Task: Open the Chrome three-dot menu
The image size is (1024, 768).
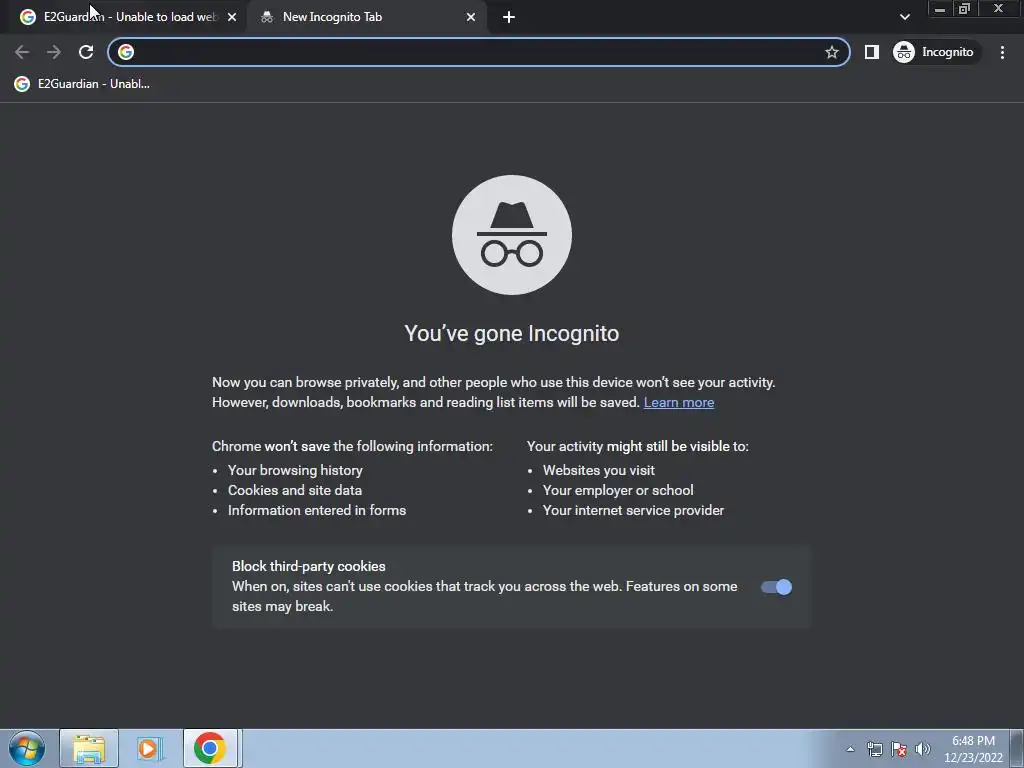Action: (1002, 52)
